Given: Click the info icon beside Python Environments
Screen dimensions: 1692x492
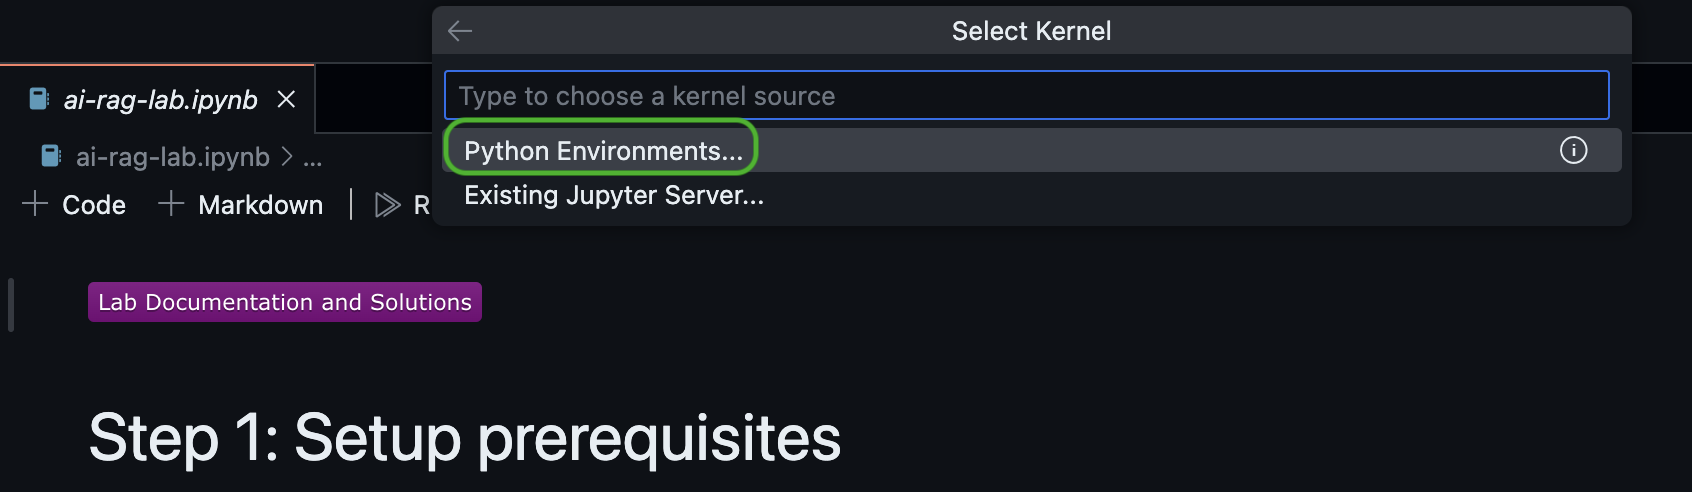Looking at the screenshot, I should point(1573,150).
